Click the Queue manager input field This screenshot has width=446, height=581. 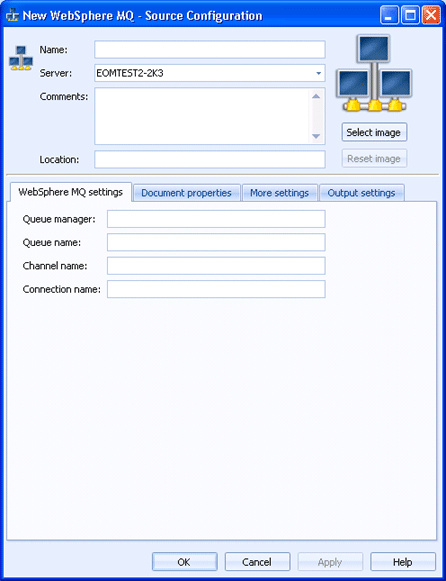click(216, 219)
